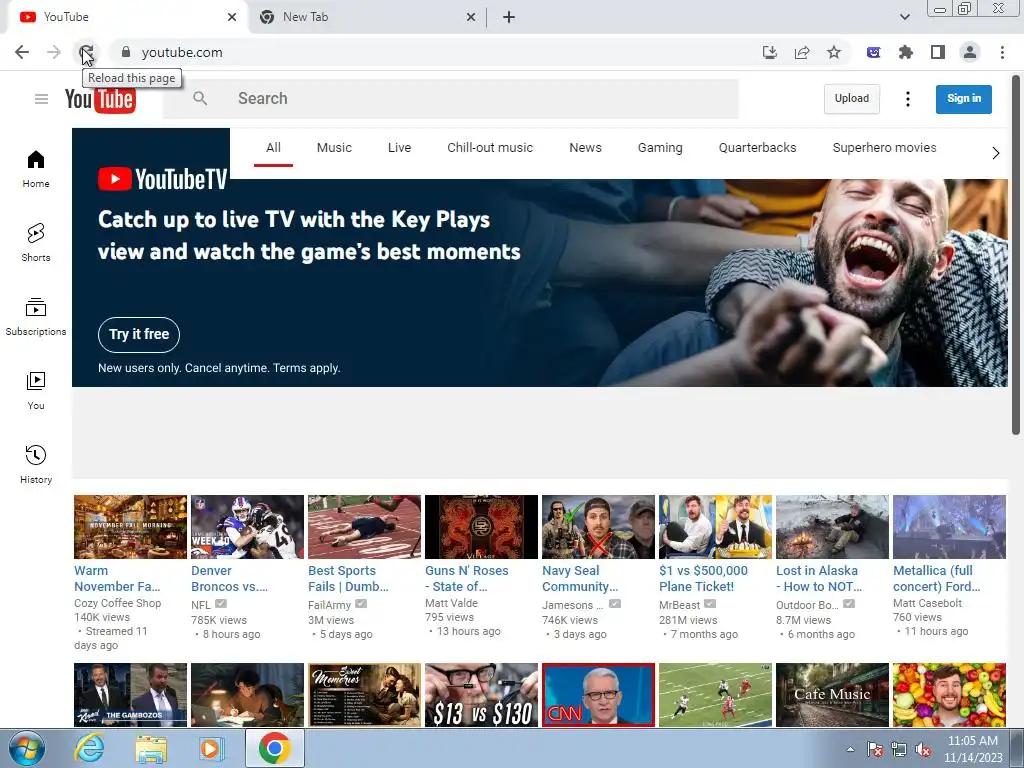Select the Superhero movies chip

pos(884,148)
